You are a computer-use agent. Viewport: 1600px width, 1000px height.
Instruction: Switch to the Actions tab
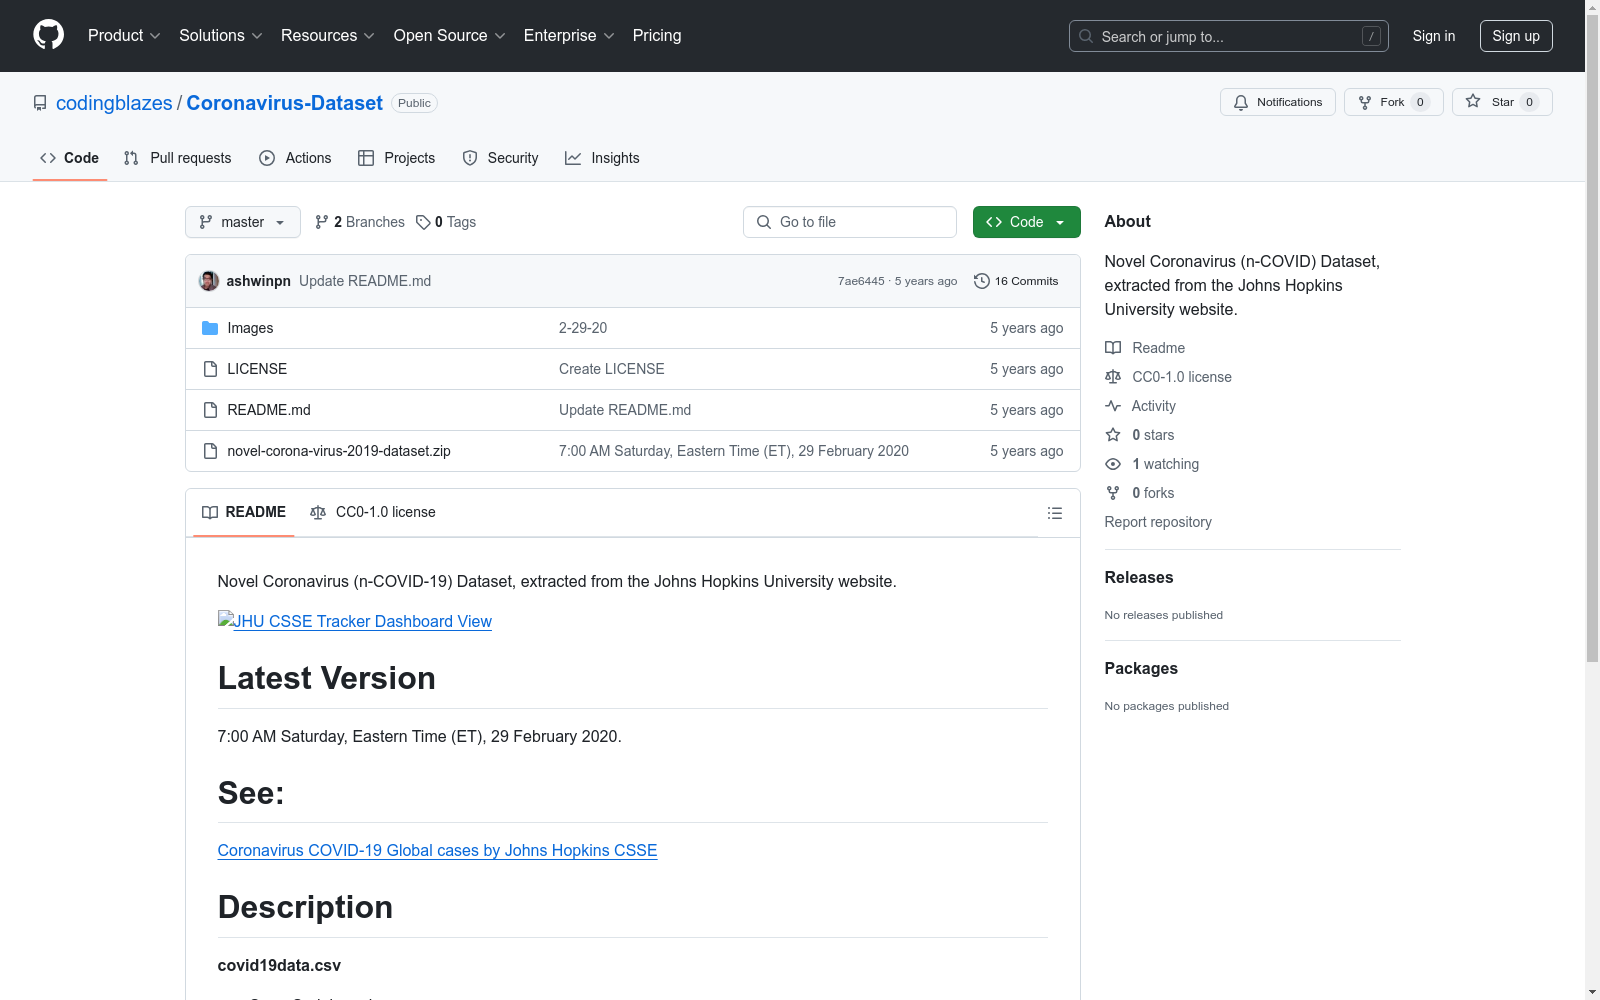tap(295, 158)
